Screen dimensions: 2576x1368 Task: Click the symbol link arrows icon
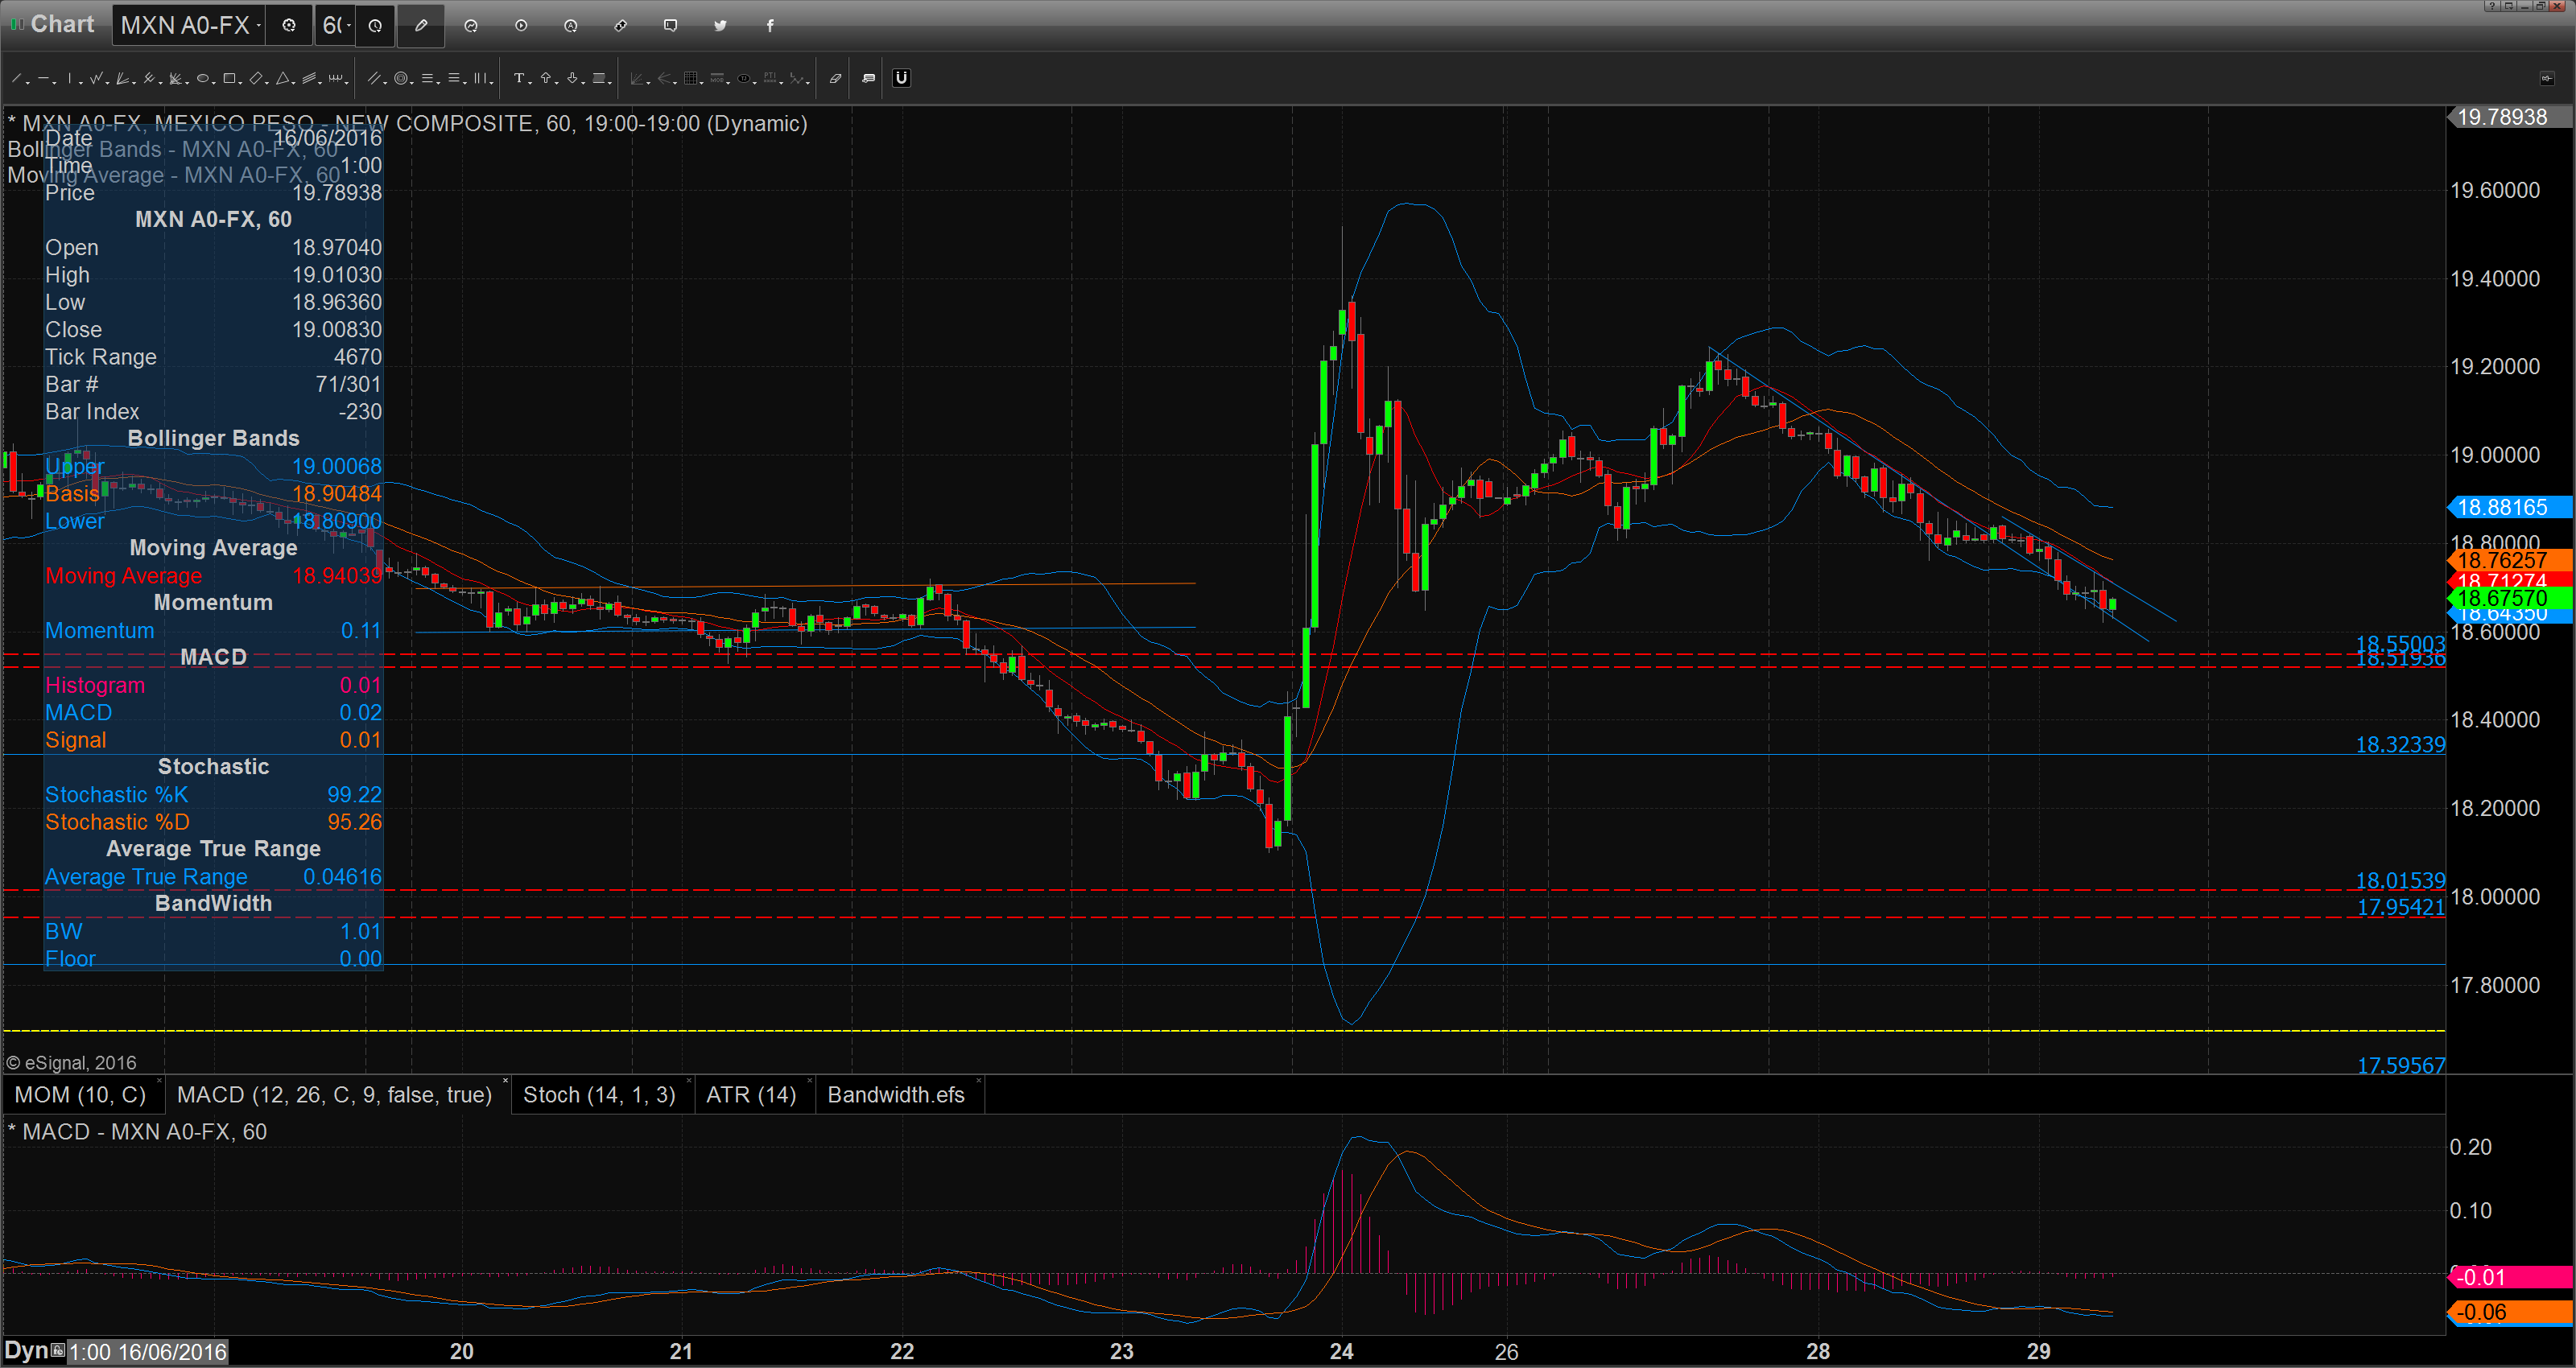[621, 26]
